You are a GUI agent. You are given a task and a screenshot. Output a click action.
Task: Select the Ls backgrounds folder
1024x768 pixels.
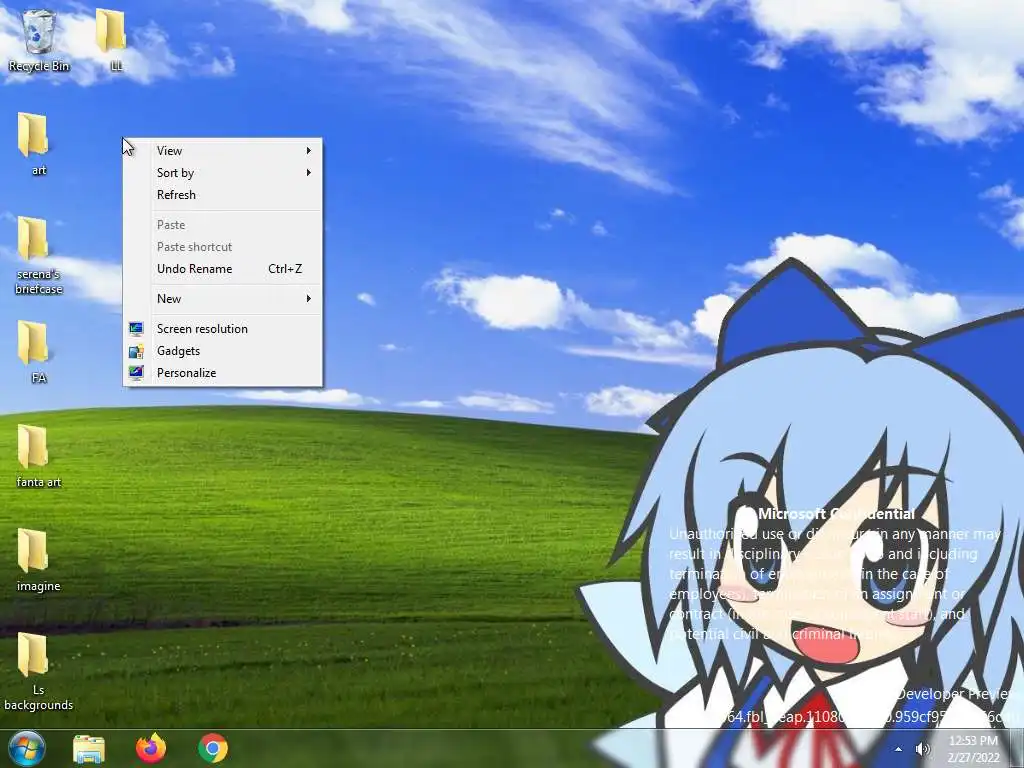[38, 672]
